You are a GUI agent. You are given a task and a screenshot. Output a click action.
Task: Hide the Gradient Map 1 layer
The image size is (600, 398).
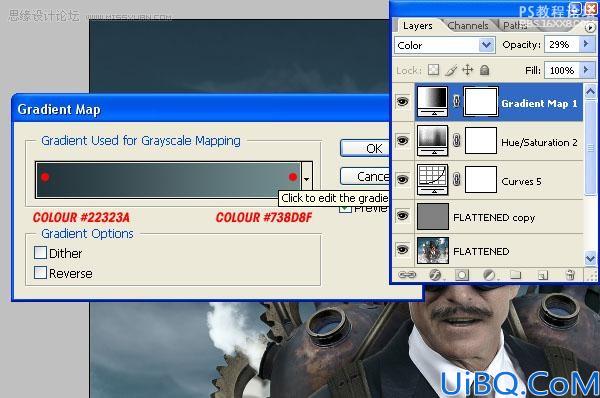(403, 102)
